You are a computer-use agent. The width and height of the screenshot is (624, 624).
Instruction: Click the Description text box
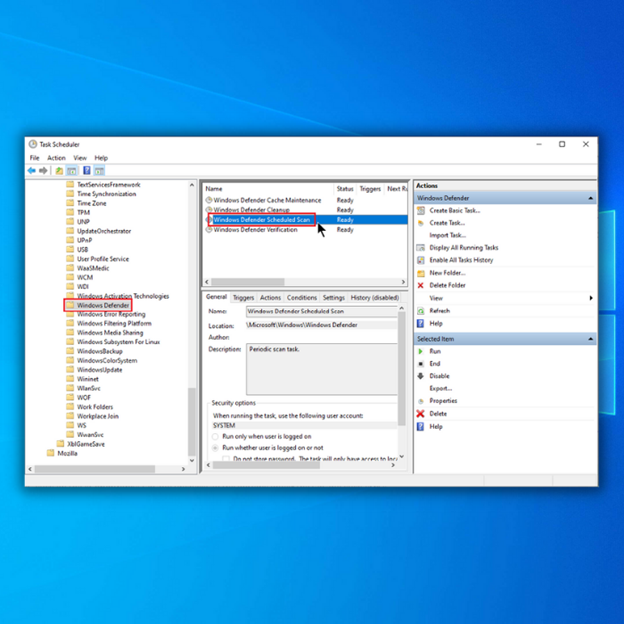[x=322, y=369]
